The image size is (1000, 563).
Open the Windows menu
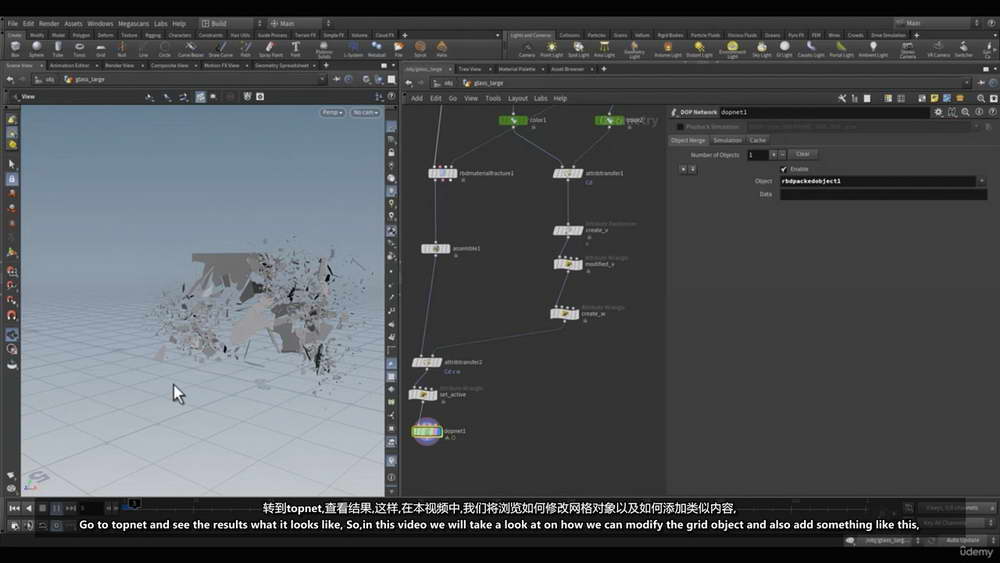100,24
